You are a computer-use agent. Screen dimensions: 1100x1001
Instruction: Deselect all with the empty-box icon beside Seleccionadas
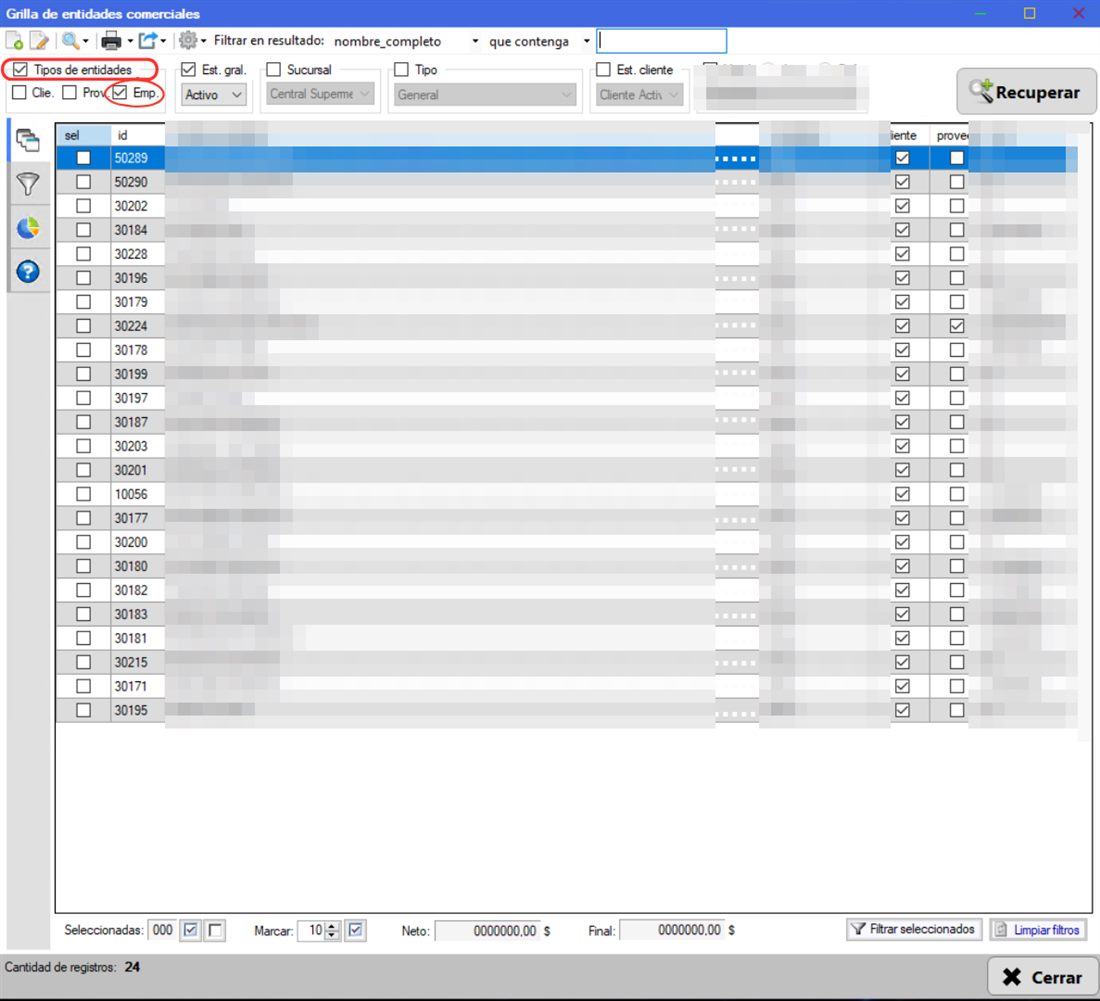[215, 930]
